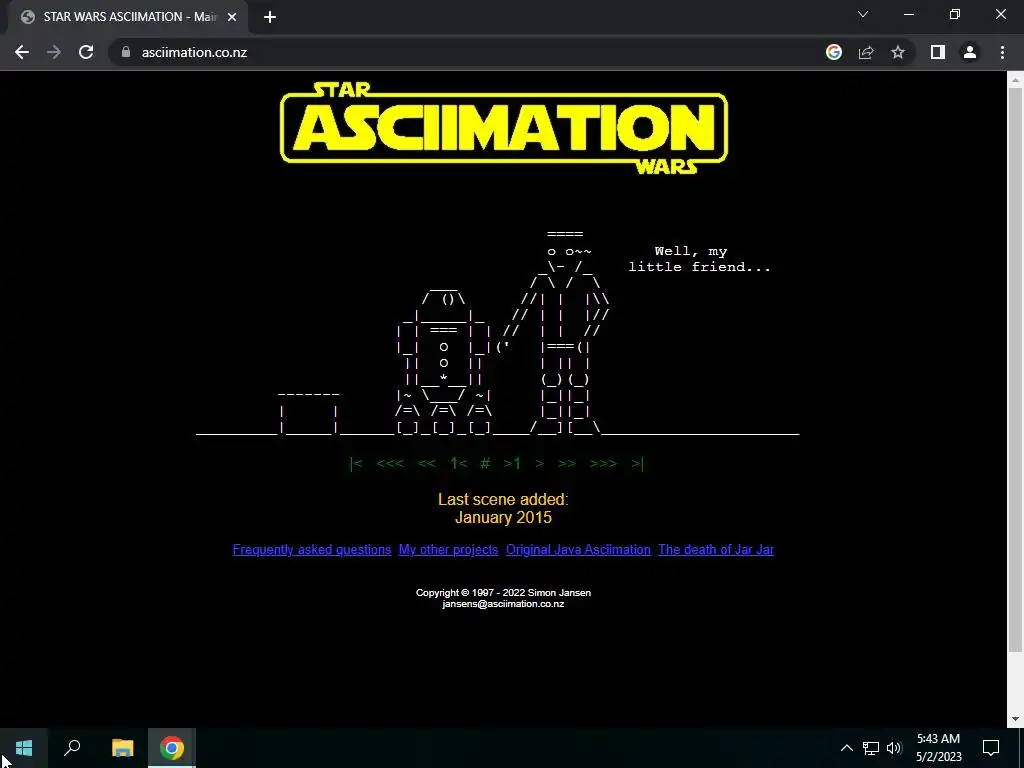The width and height of the screenshot is (1024, 768).
Task: Open the Chrome side panel
Action: pos(938,52)
